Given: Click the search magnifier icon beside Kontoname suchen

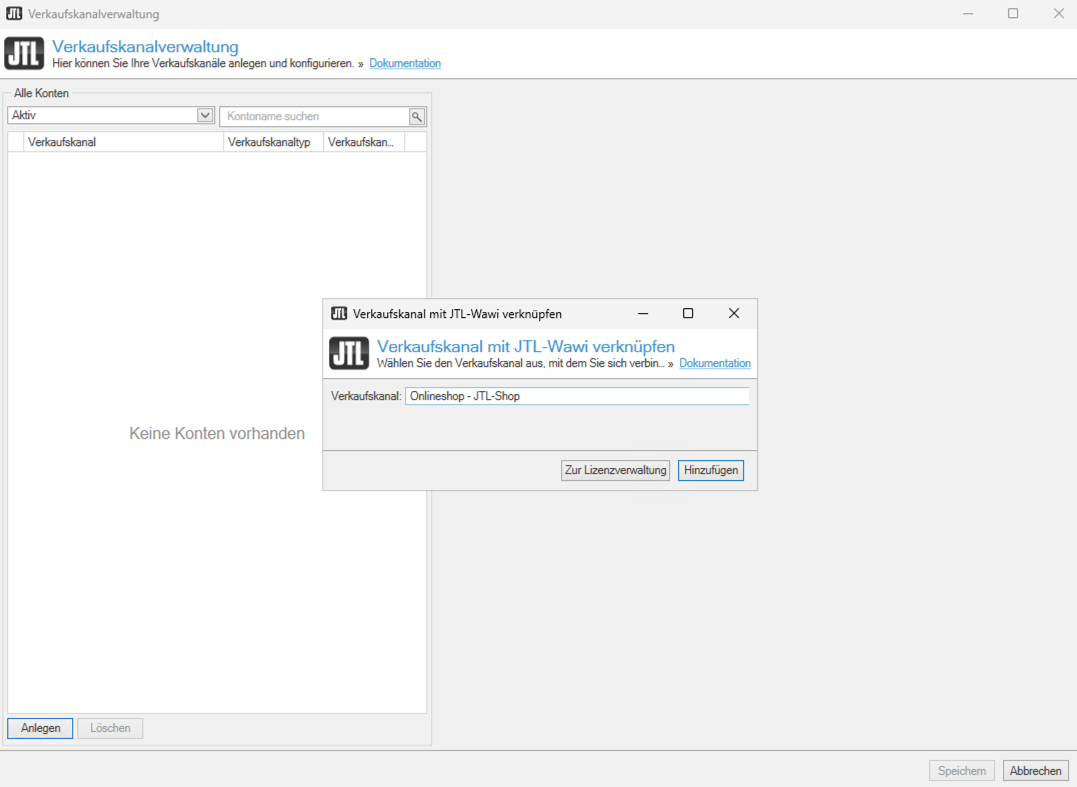Looking at the screenshot, I should click(417, 117).
